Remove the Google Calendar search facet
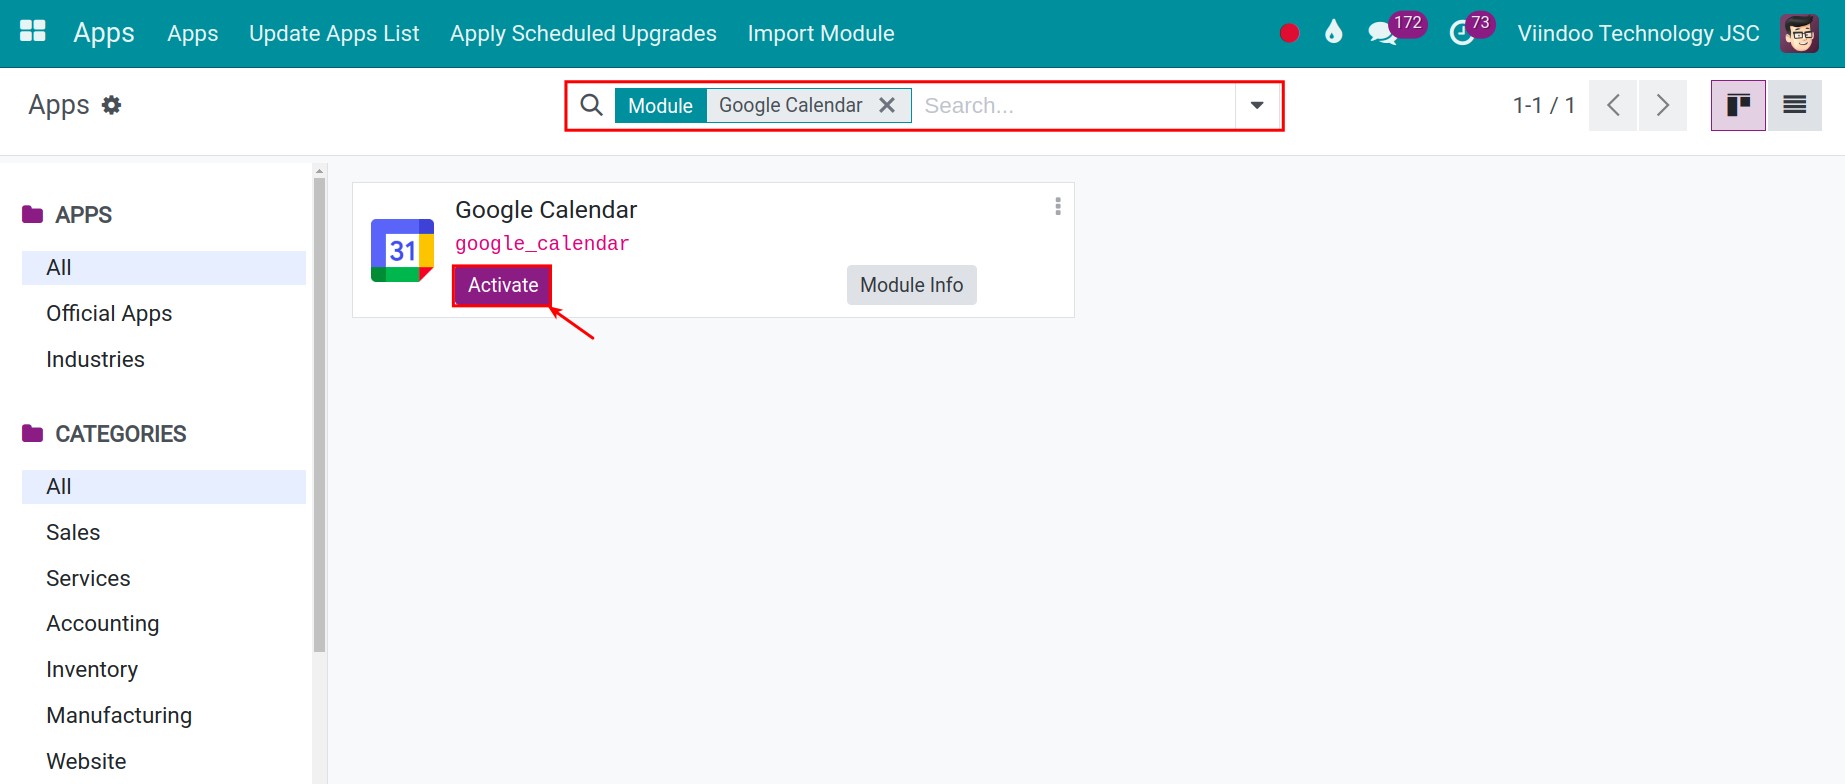The height and width of the screenshot is (784, 1845). pos(887,105)
